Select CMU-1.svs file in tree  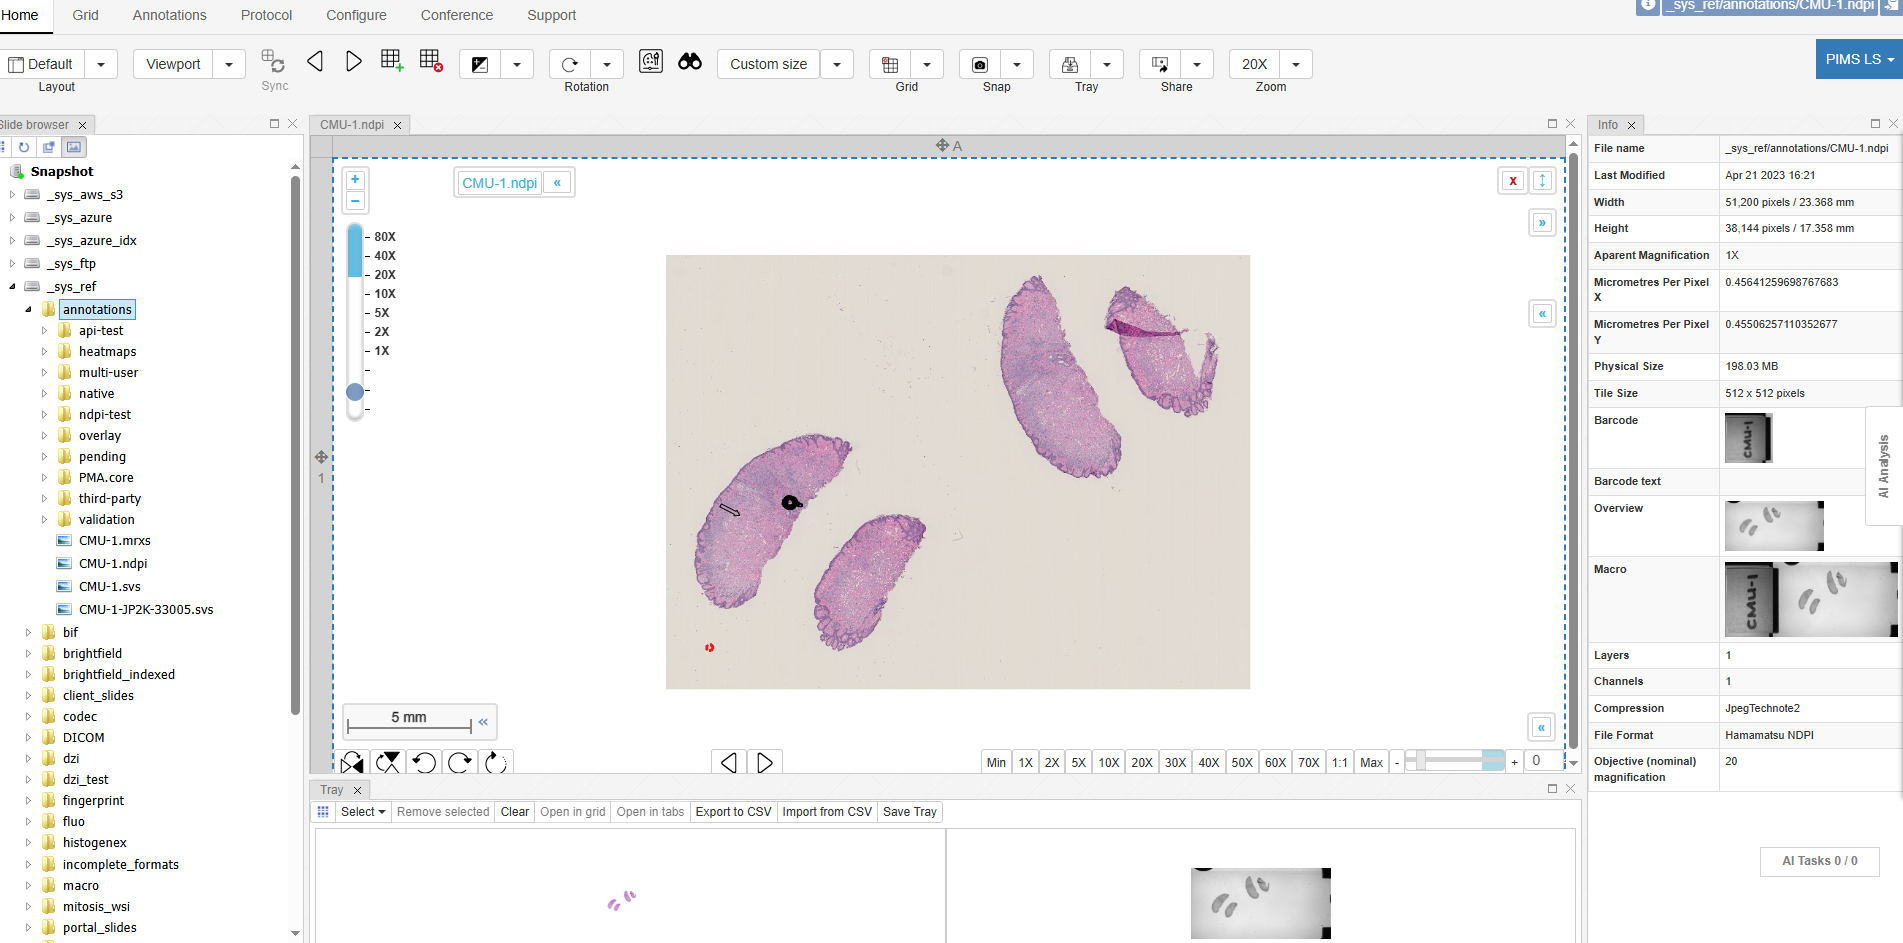pos(109,587)
